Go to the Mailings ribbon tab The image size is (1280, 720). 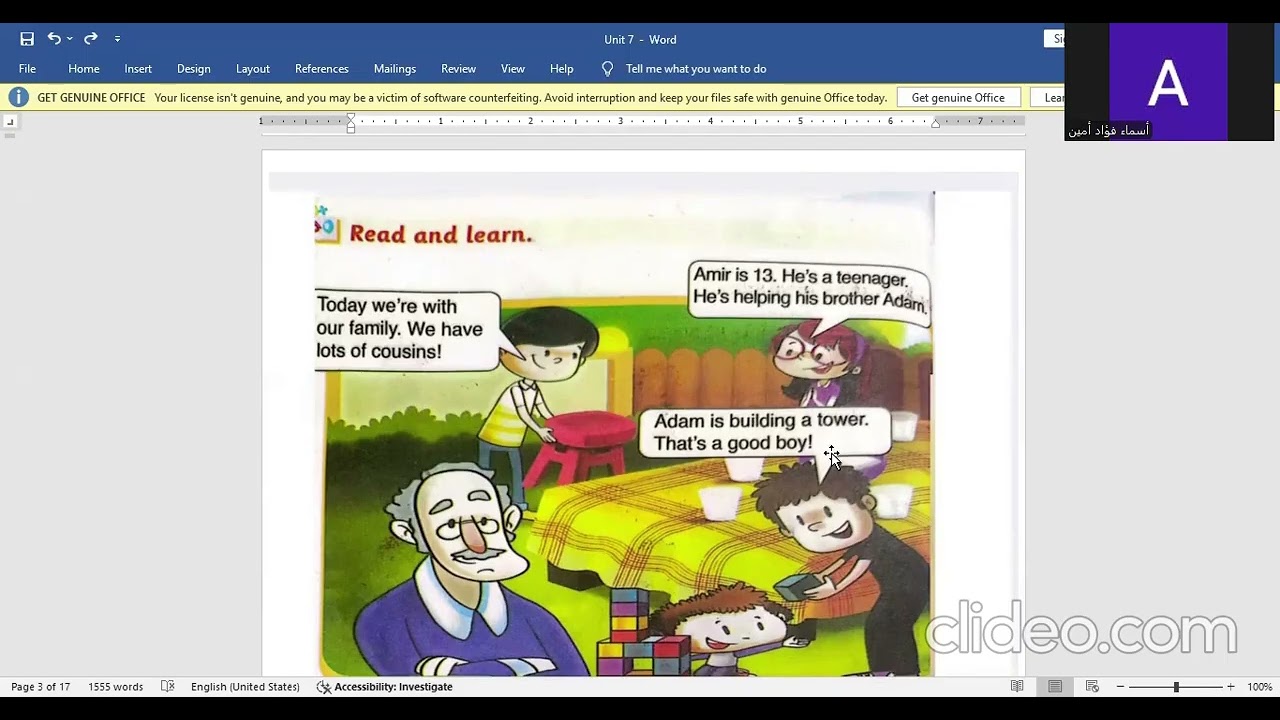[395, 69]
